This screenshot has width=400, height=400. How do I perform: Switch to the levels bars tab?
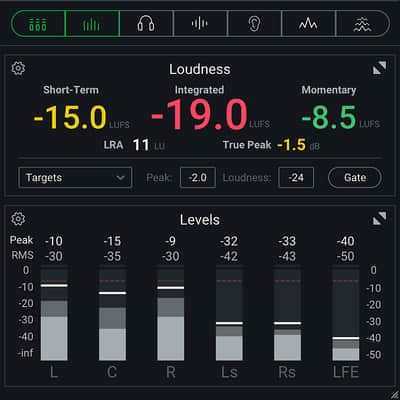click(x=92, y=23)
